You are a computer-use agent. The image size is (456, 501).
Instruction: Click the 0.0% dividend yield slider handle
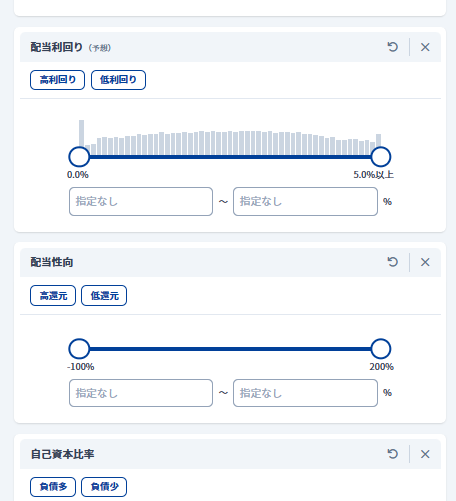(x=79, y=157)
